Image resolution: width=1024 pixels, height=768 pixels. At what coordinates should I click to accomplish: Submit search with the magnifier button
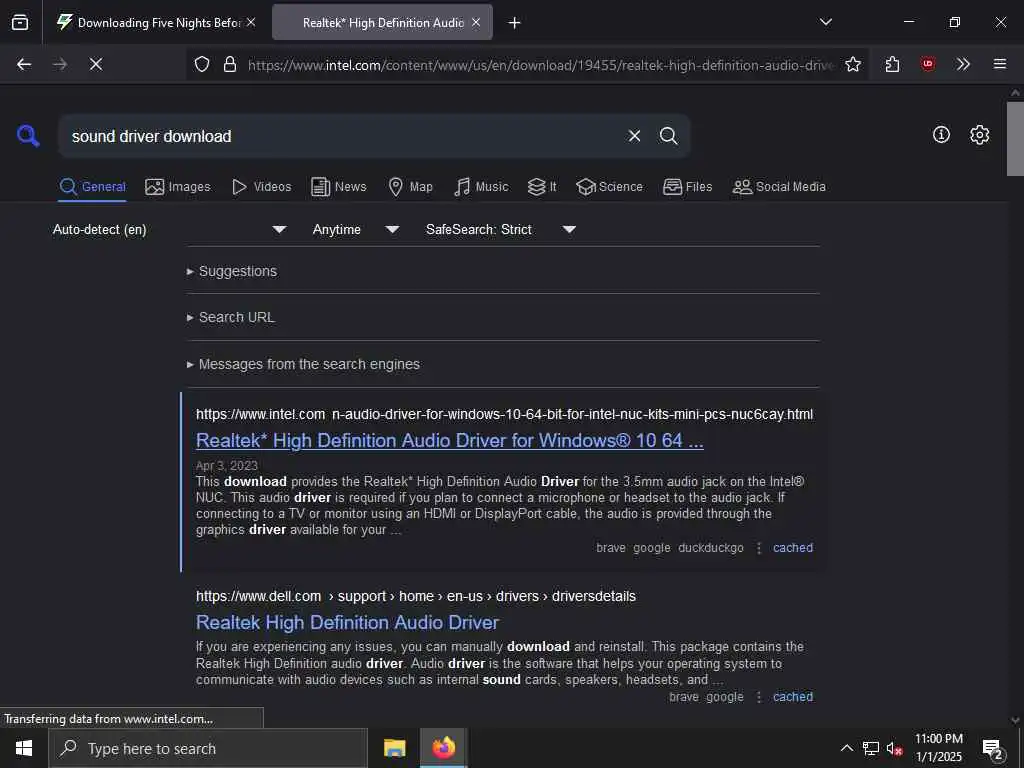pos(668,136)
